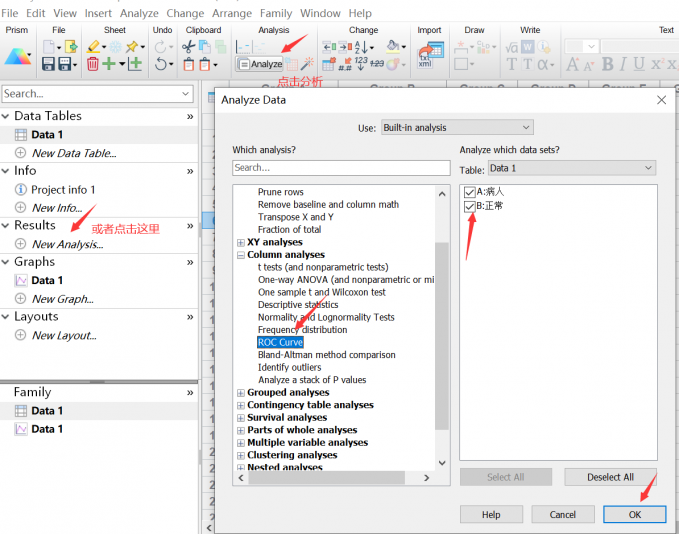Select ROC Curve analysis
Viewport: 679px width, 534px height.
(280, 342)
